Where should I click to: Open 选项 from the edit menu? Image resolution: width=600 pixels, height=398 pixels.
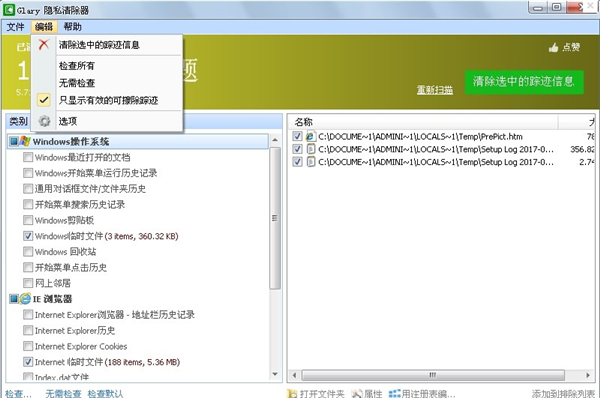[107, 121]
